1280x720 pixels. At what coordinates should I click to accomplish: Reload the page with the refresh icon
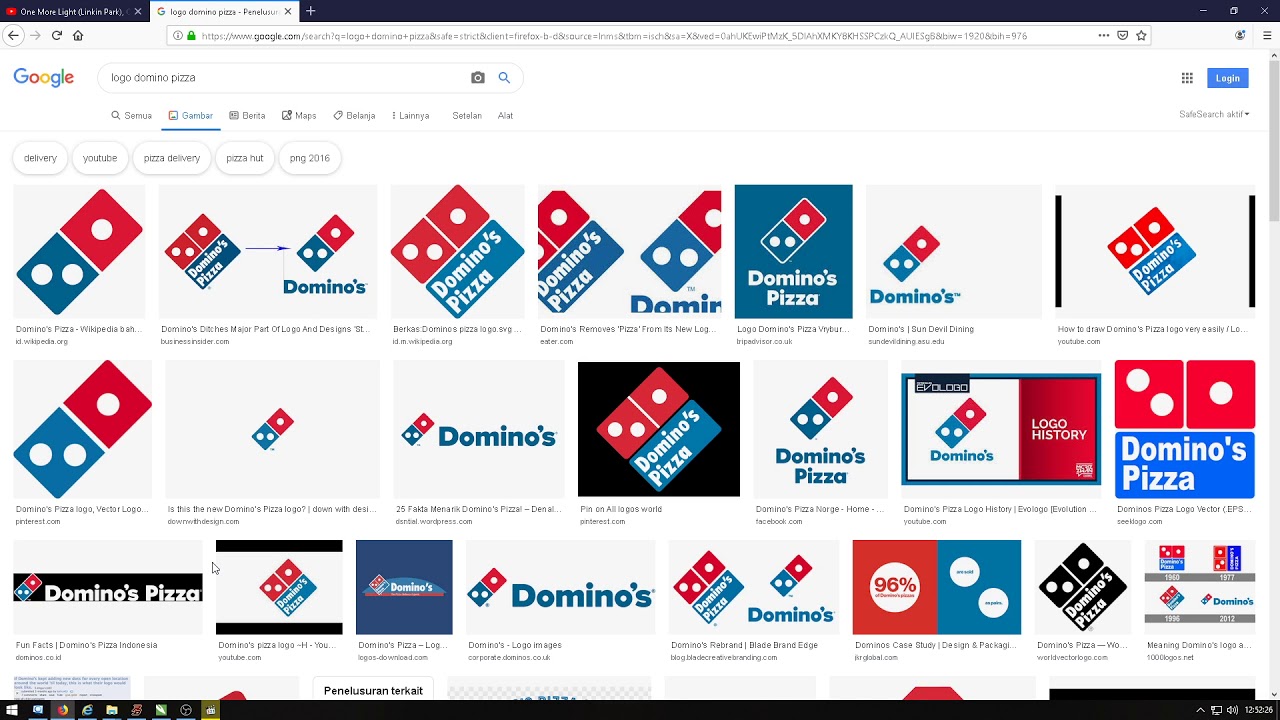tap(57, 35)
